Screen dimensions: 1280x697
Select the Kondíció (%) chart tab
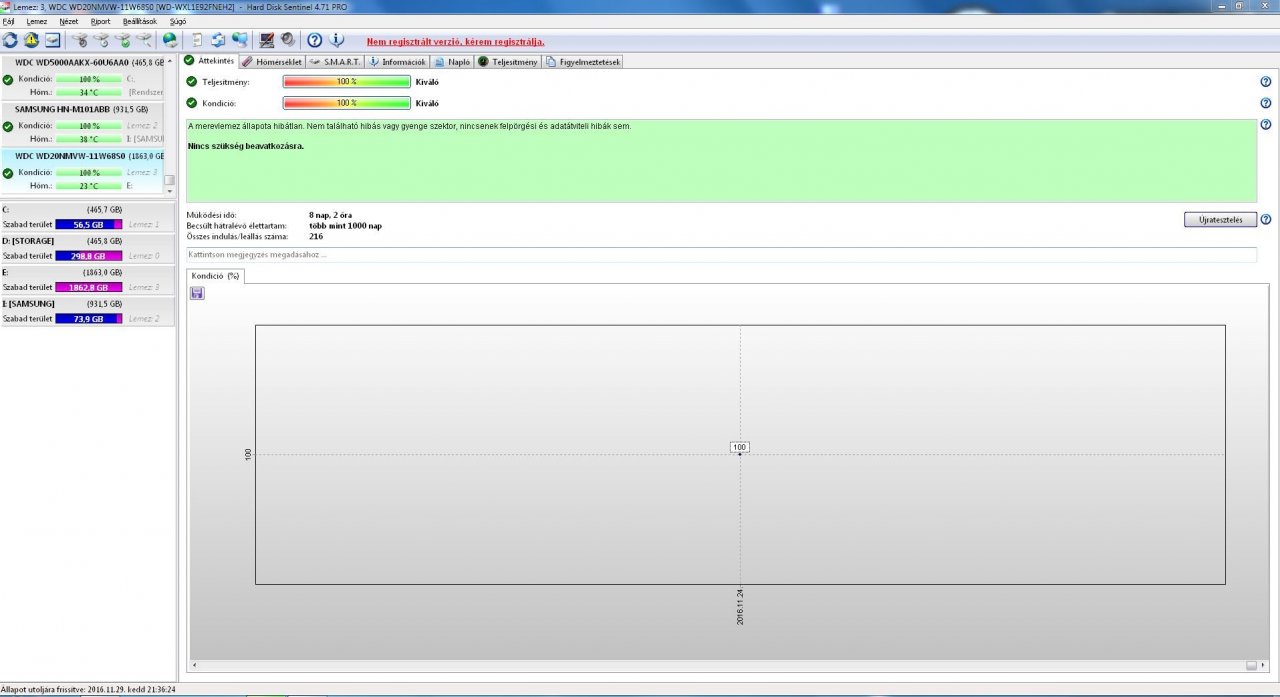point(216,275)
